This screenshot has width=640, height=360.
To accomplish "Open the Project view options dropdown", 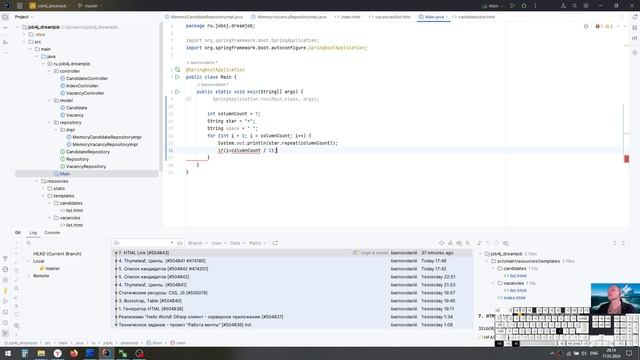I will click(x=24, y=17).
